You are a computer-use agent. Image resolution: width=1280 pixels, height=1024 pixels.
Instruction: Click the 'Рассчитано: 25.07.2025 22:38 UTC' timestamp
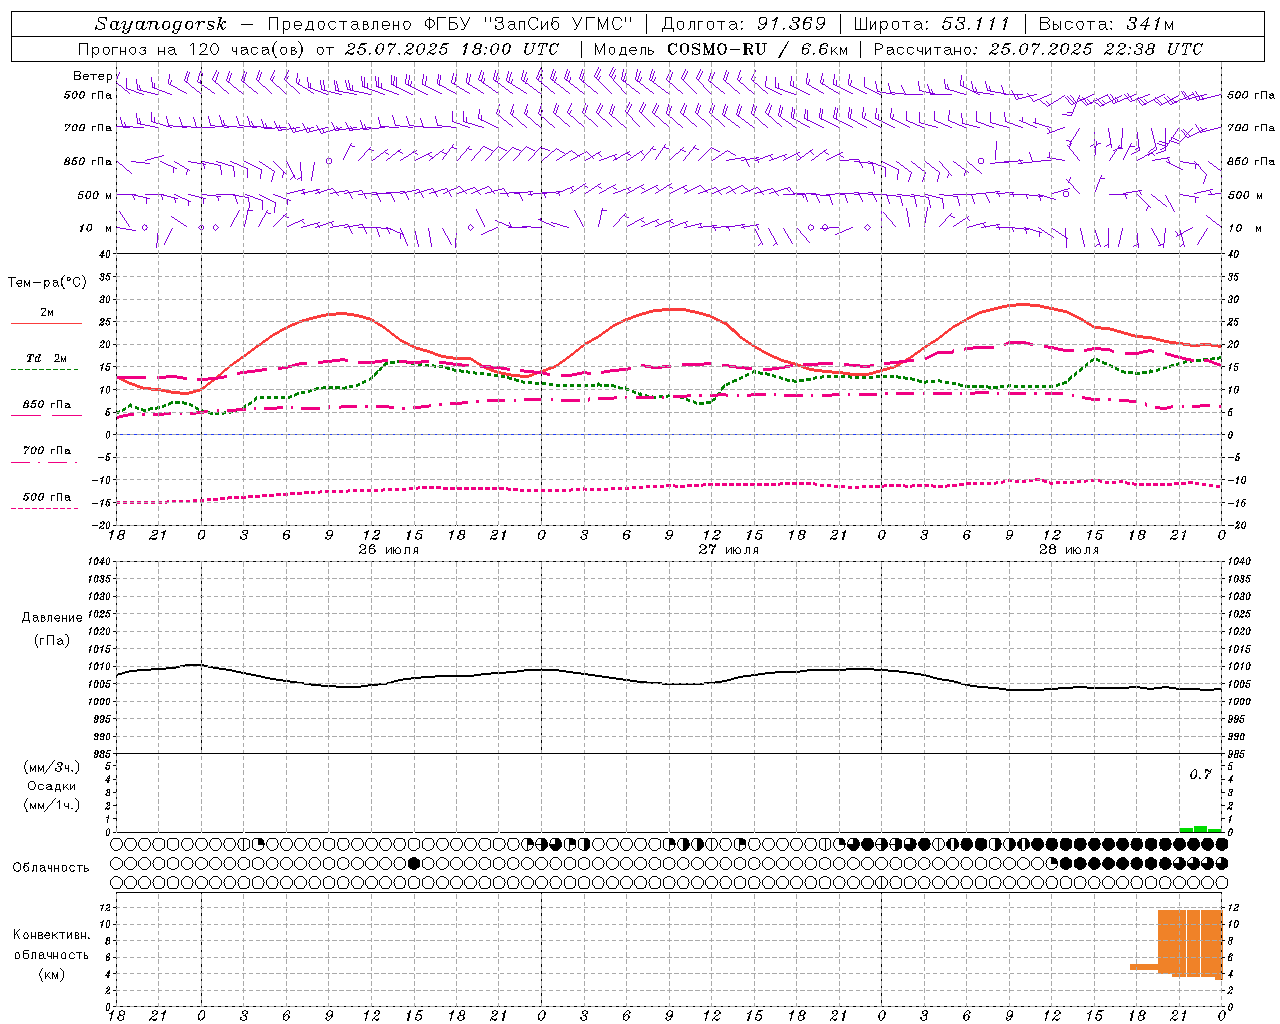pos(1039,49)
